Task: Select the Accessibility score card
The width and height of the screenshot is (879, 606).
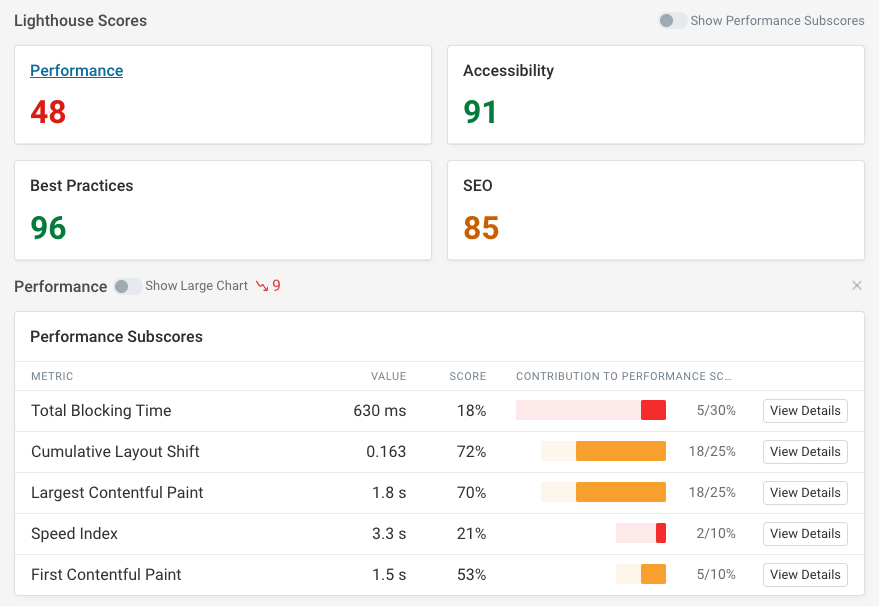Action: coord(656,94)
